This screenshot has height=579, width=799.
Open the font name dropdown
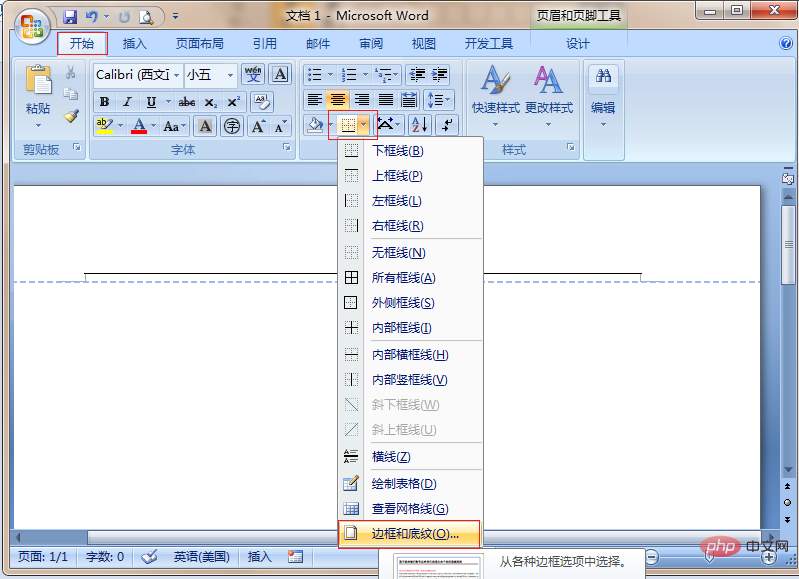(x=177, y=75)
